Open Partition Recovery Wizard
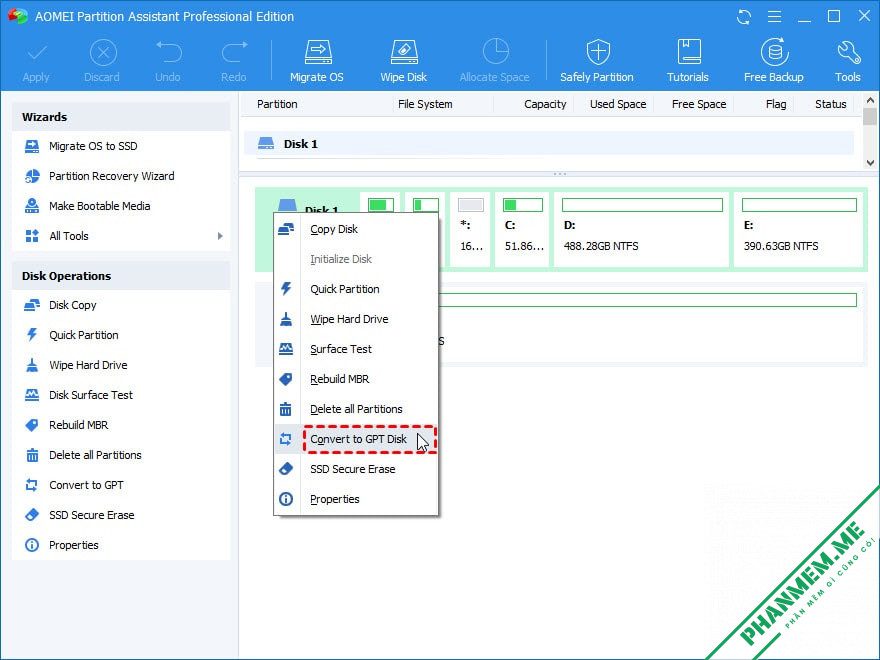Image resolution: width=880 pixels, height=660 pixels. (121, 176)
